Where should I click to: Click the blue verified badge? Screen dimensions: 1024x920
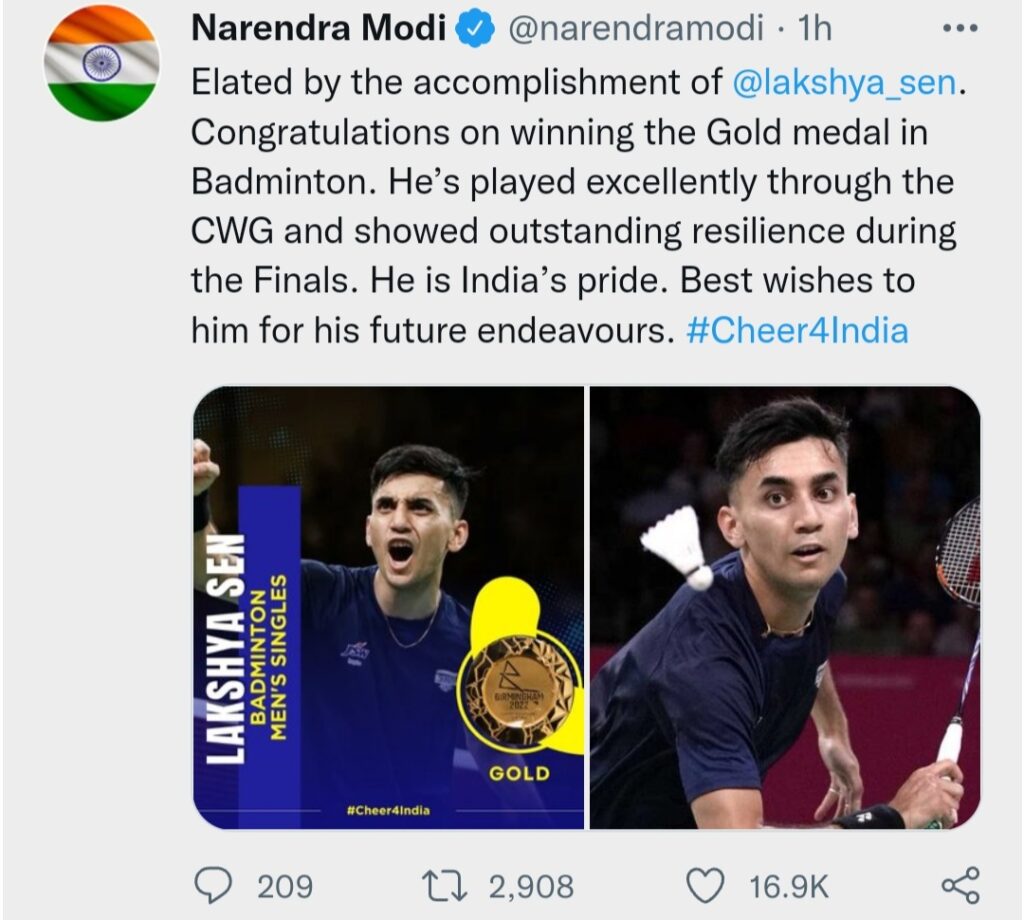point(477,29)
